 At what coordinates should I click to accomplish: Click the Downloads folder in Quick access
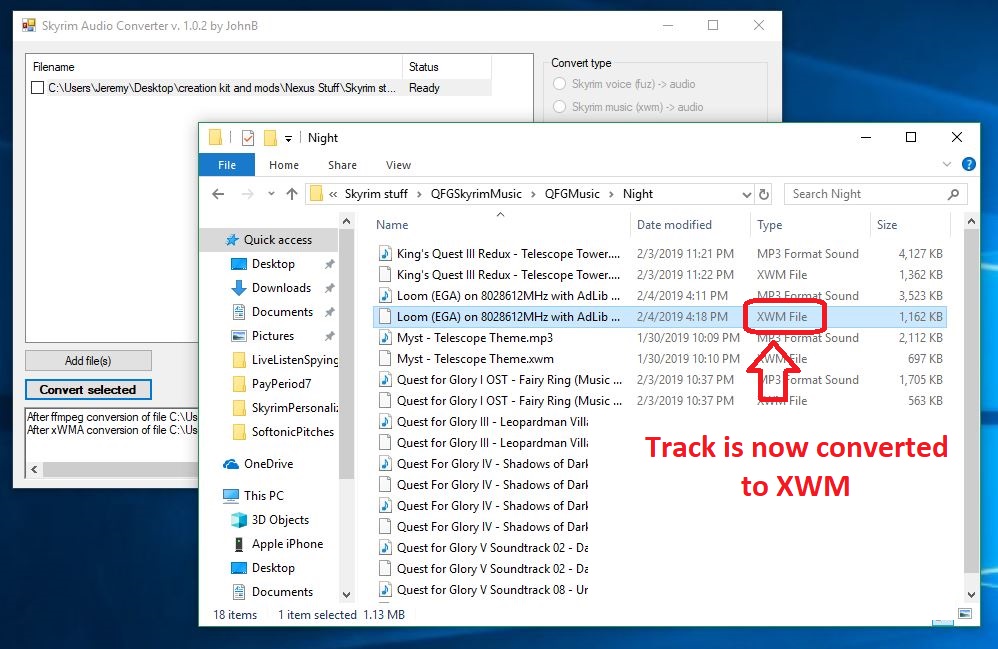281,288
